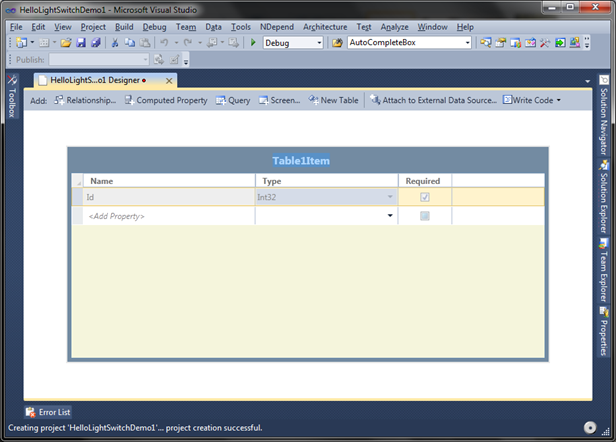The height and width of the screenshot is (442, 616).
Task: Click the Open File folder icon
Action: click(66, 42)
